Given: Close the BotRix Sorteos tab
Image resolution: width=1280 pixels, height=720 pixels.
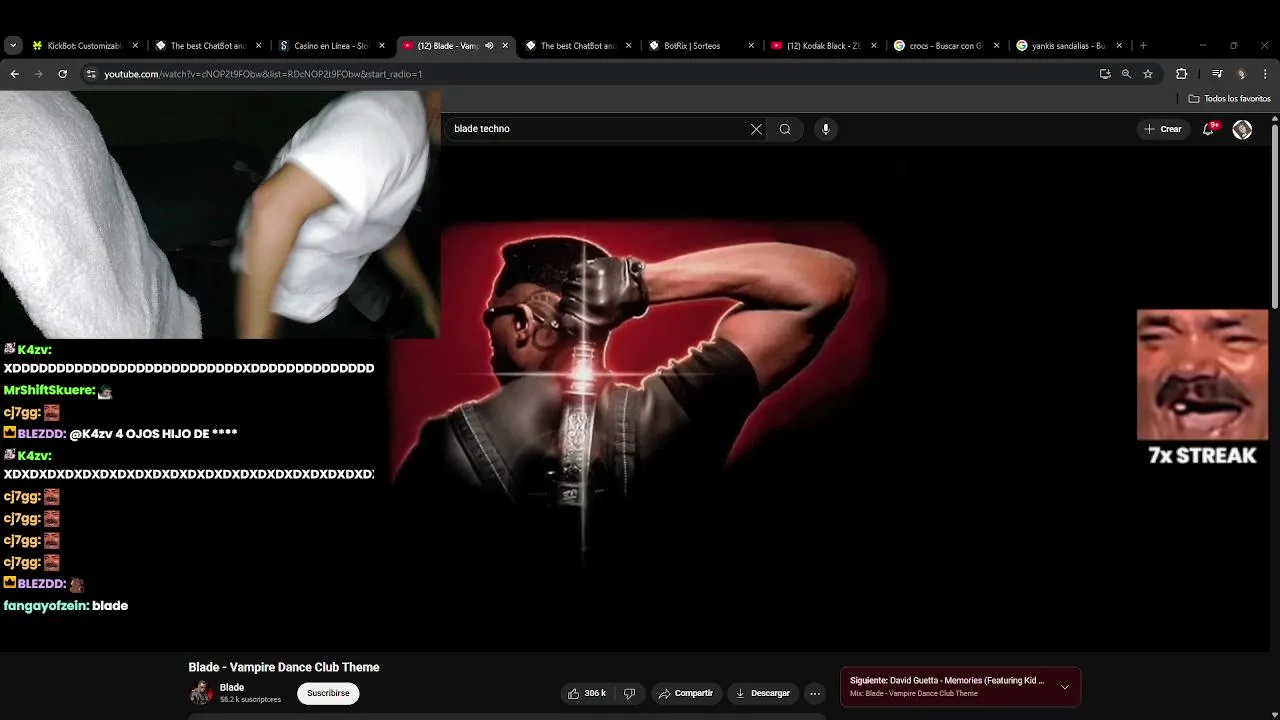Looking at the screenshot, I should pyautogui.click(x=751, y=46).
